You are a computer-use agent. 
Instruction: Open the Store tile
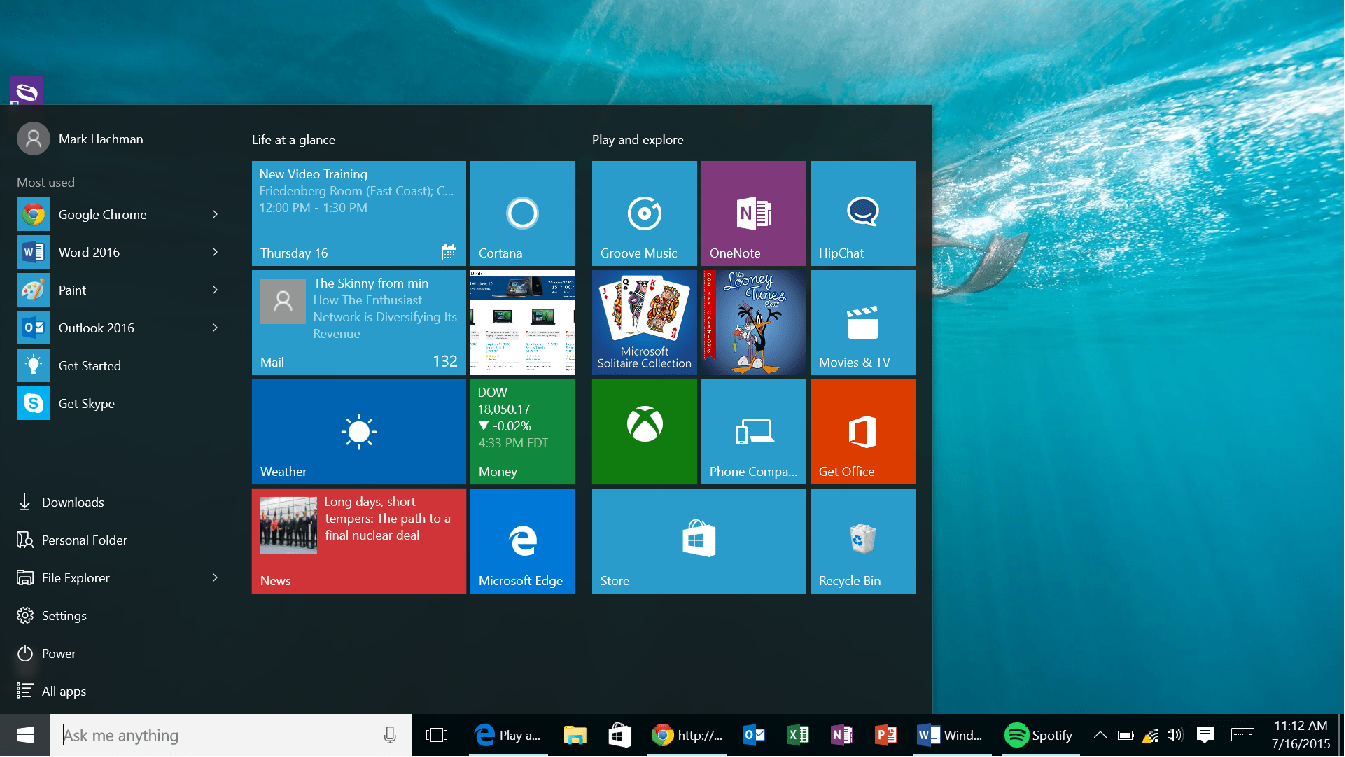point(697,541)
